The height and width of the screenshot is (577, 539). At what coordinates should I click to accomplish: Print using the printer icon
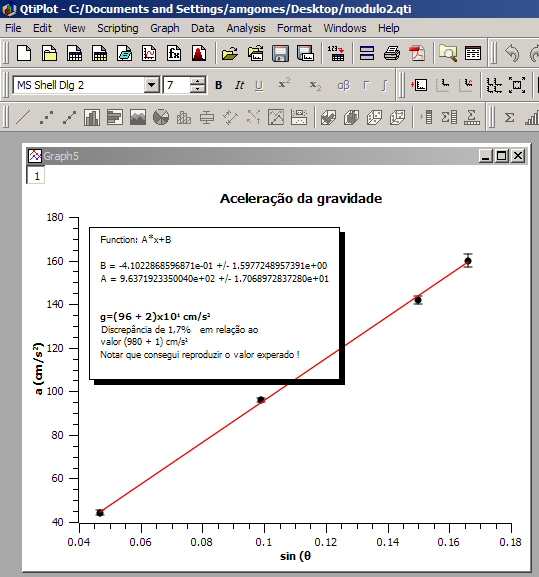click(392, 53)
